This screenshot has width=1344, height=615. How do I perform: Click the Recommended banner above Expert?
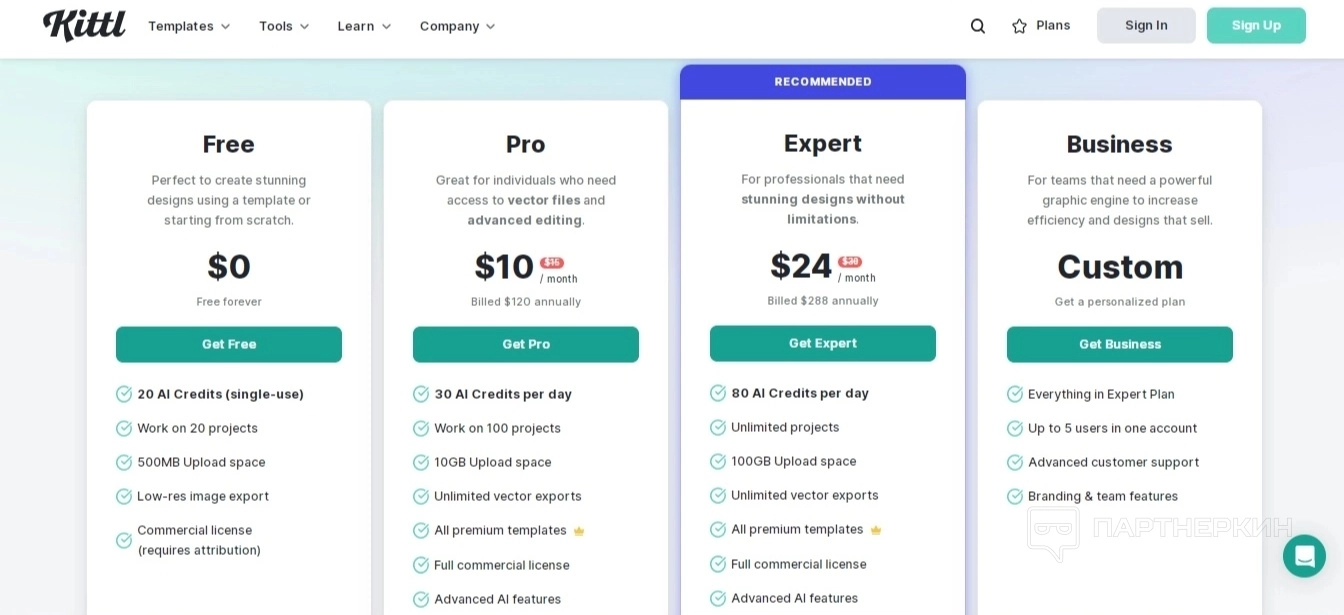tap(823, 82)
